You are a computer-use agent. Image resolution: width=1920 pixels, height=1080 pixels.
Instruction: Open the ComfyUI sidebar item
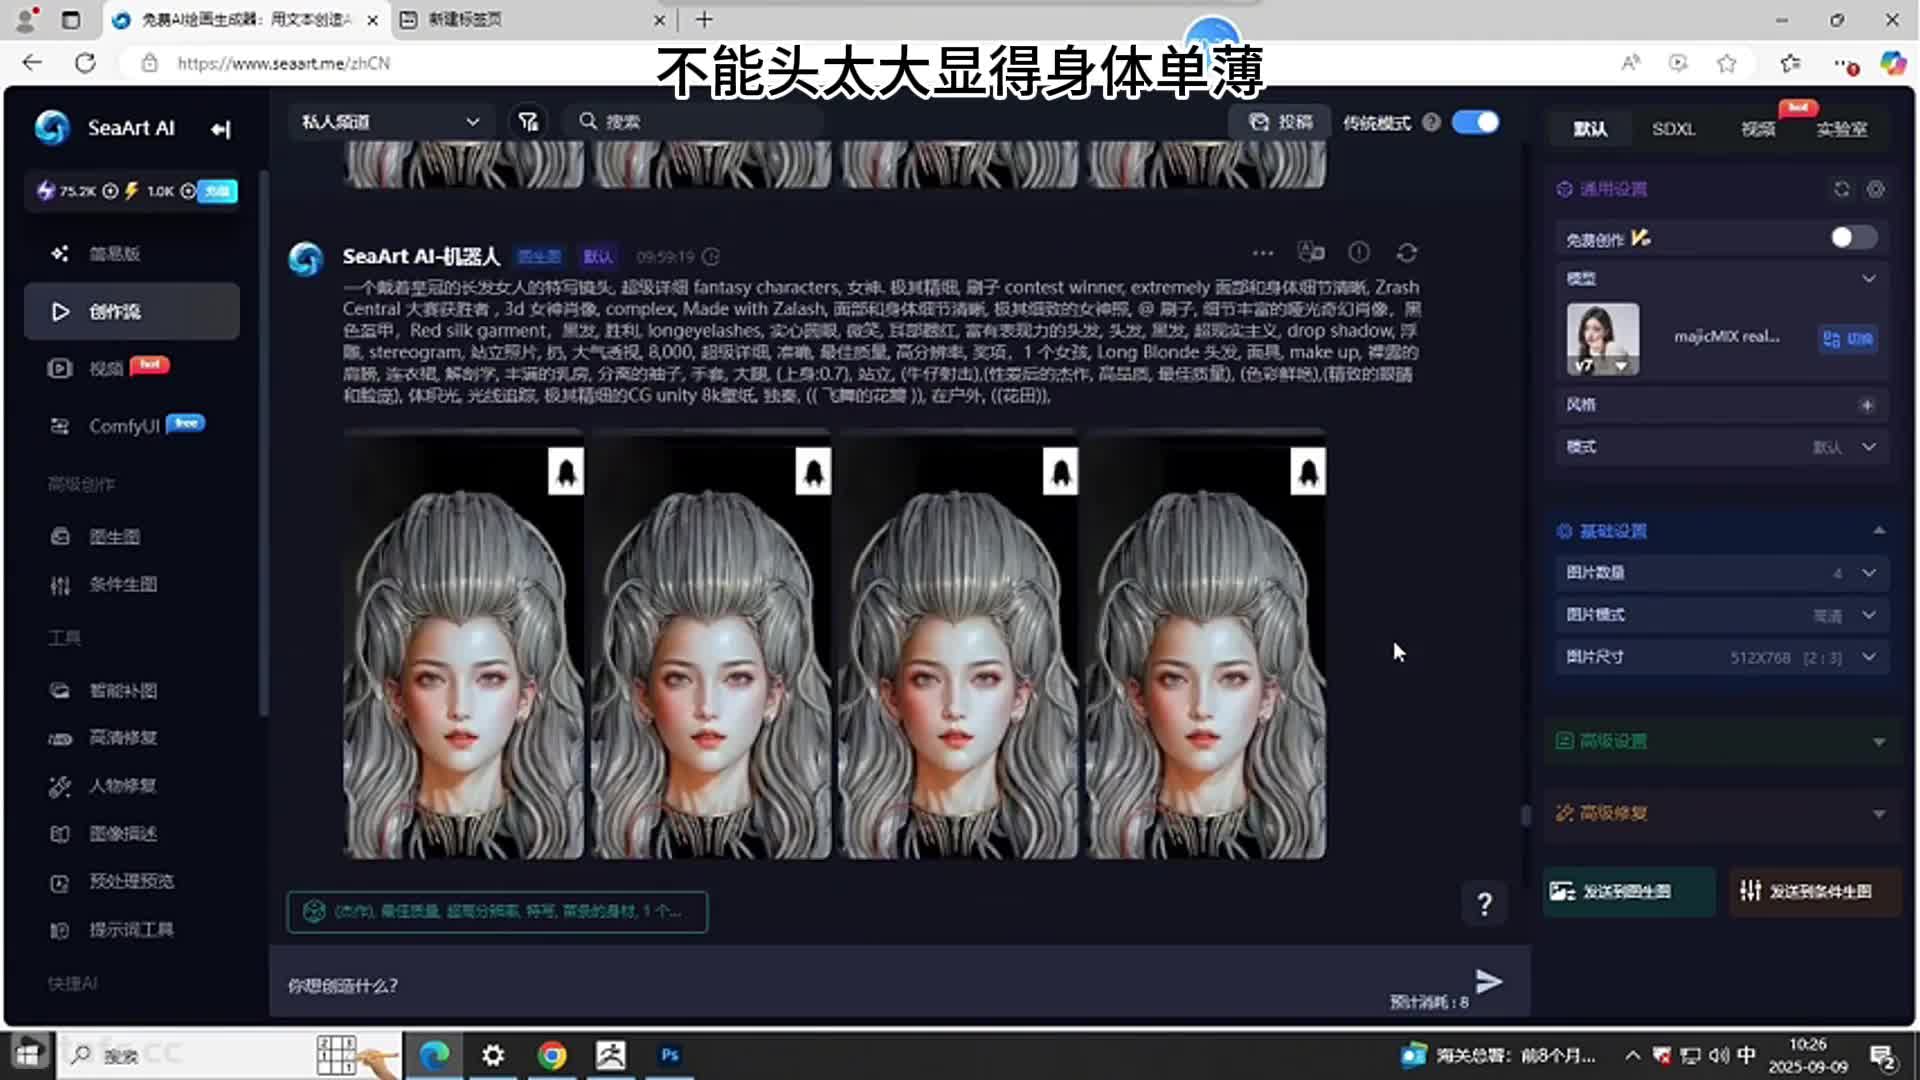tap(124, 426)
